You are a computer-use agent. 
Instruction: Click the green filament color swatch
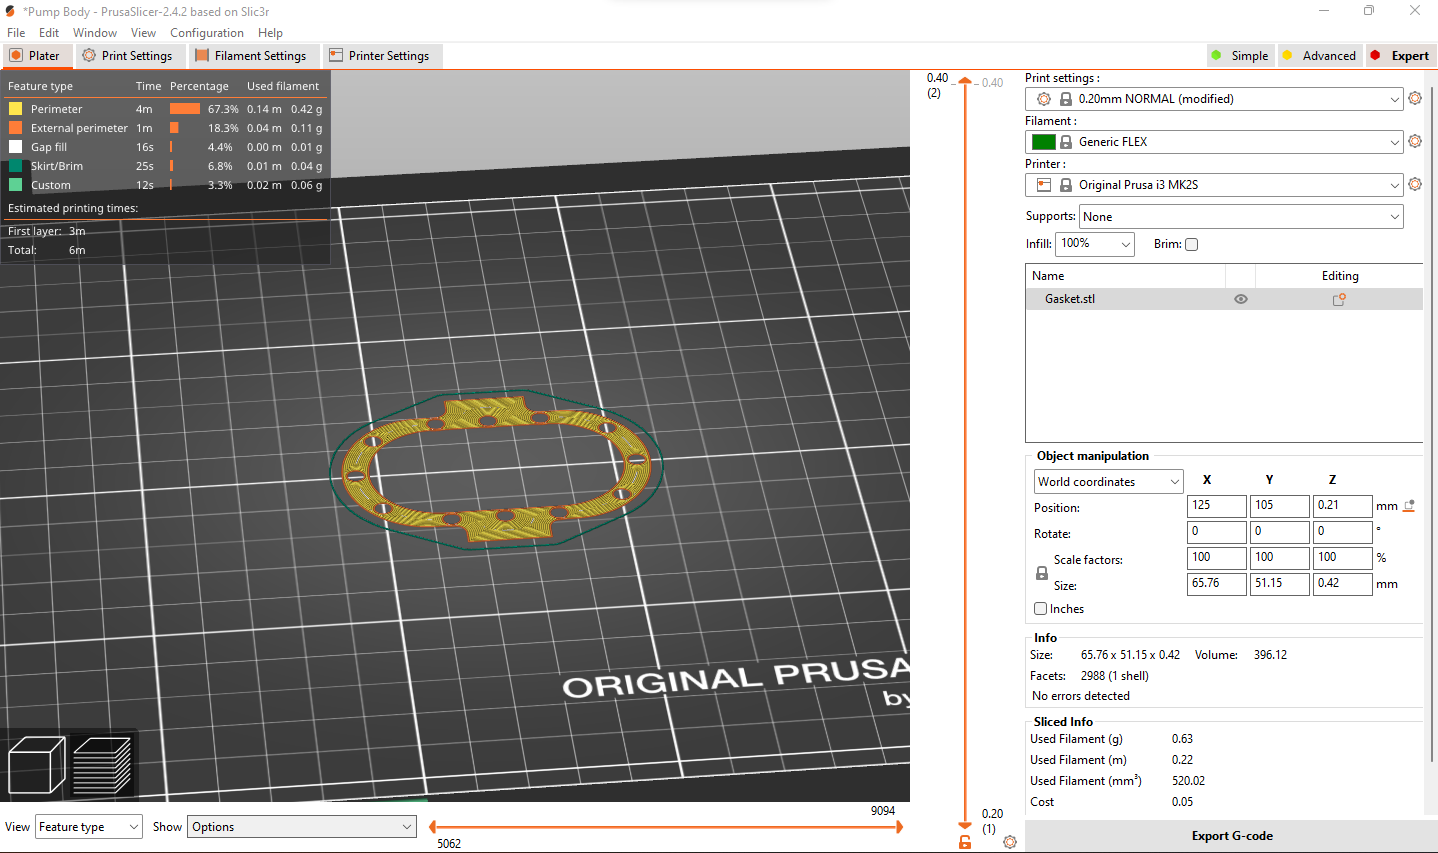click(1043, 142)
